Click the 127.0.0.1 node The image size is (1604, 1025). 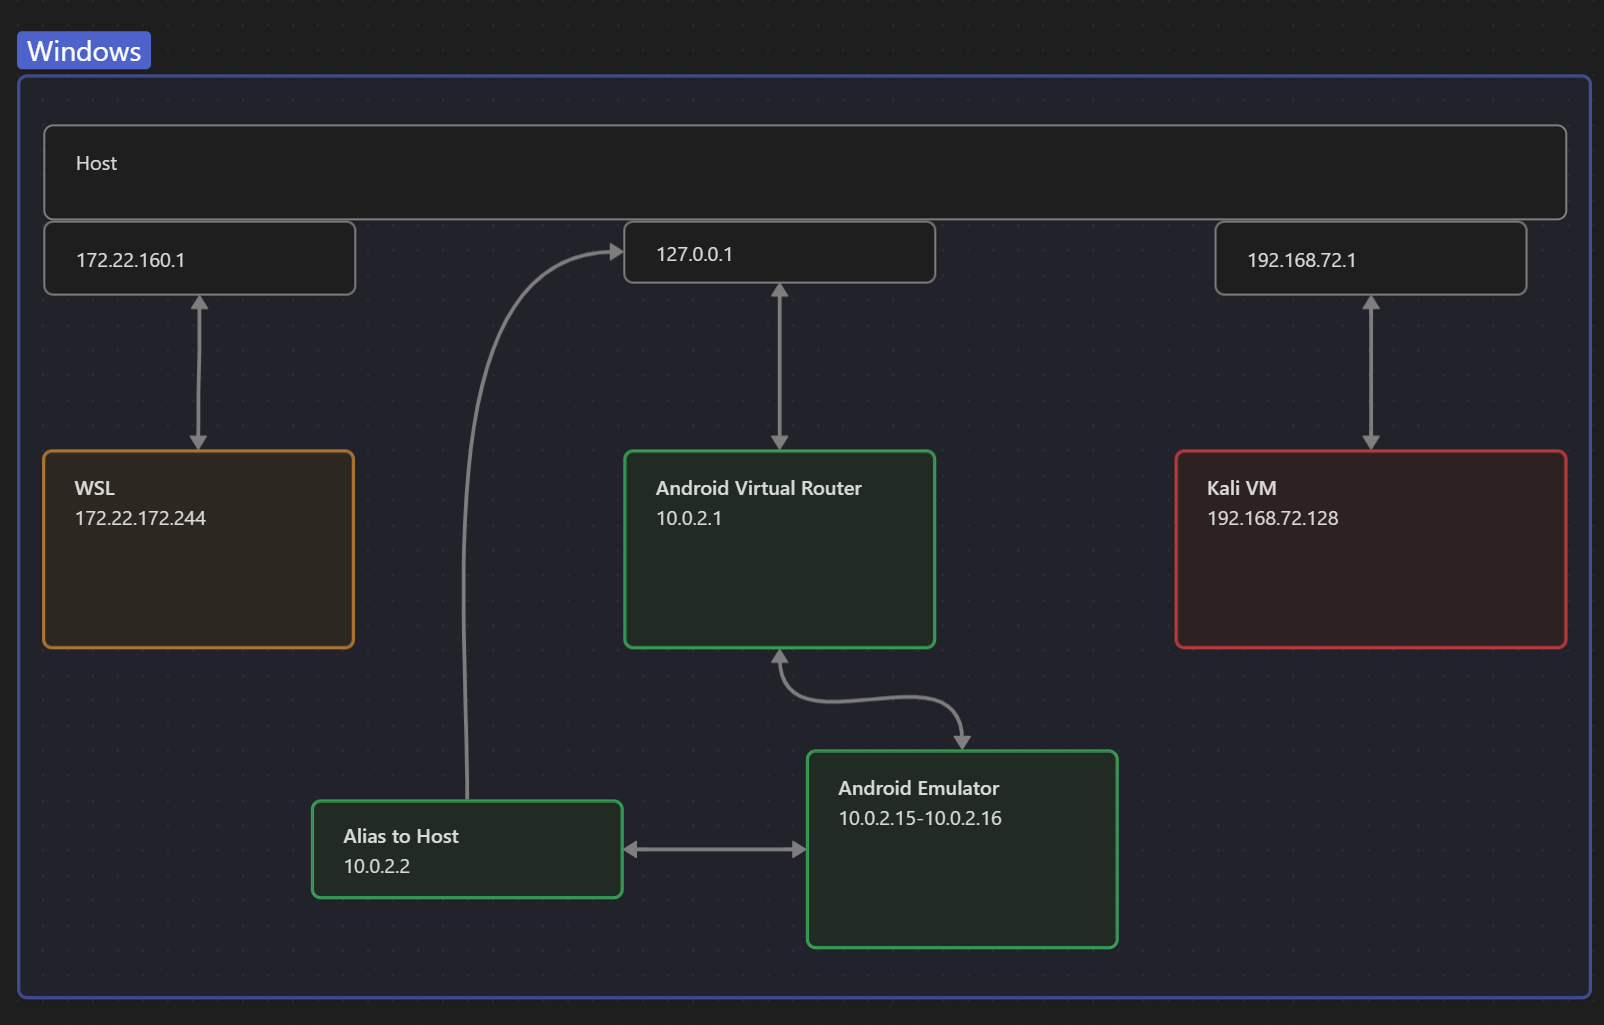(x=779, y=253)
